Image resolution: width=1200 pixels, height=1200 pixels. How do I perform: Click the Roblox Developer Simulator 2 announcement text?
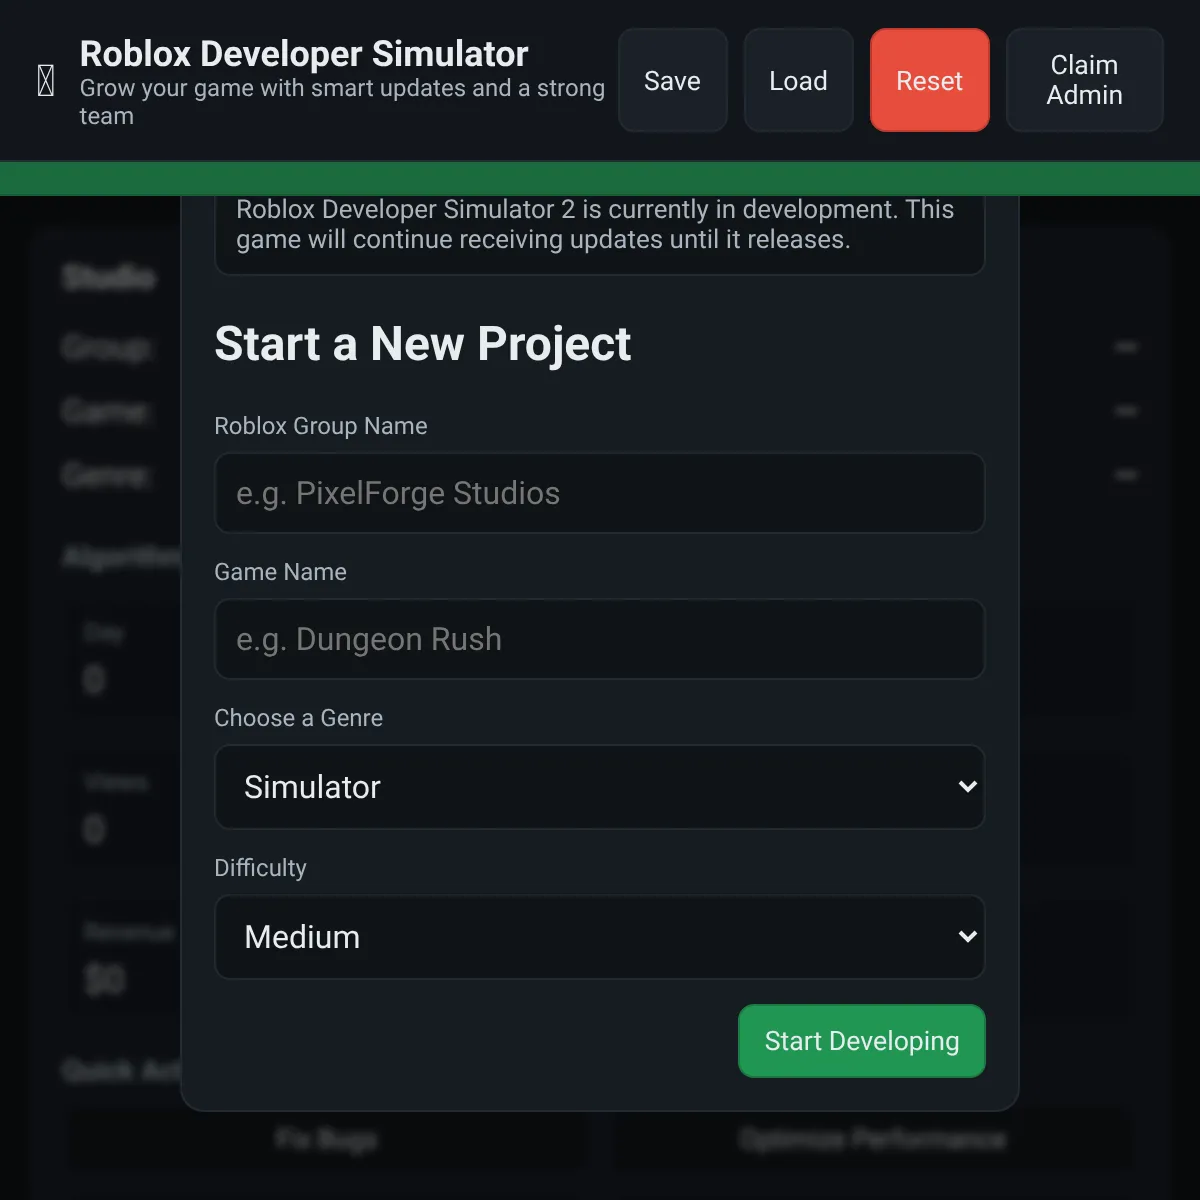pos(595,224)
